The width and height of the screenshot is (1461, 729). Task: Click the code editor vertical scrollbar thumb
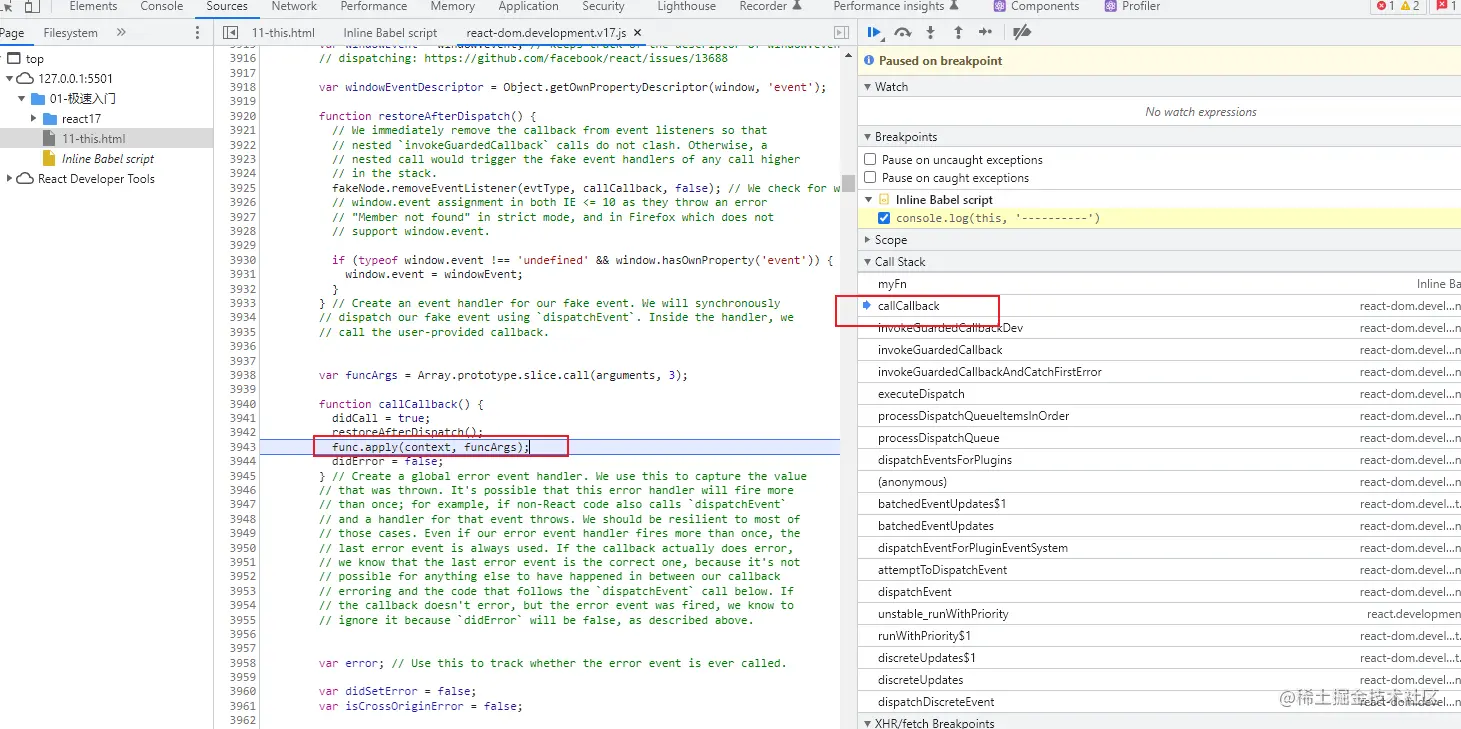pyautogui.click(x=848, y=183)
